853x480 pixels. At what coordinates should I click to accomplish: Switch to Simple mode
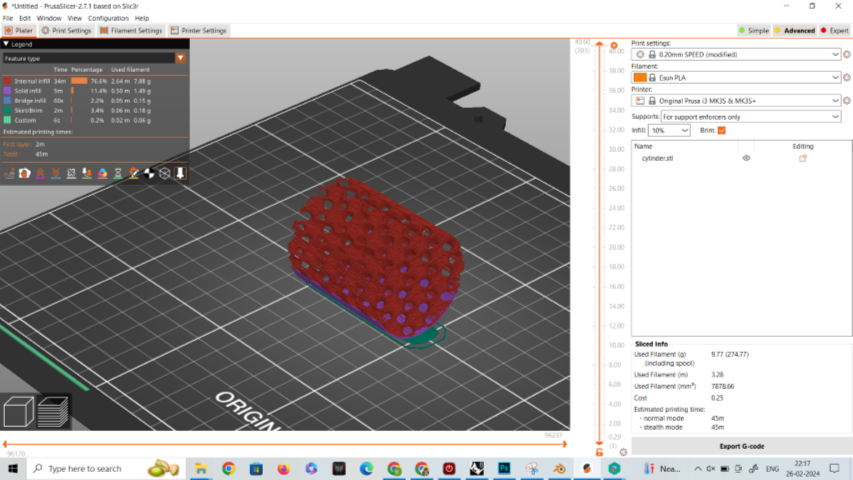(753, 30)
